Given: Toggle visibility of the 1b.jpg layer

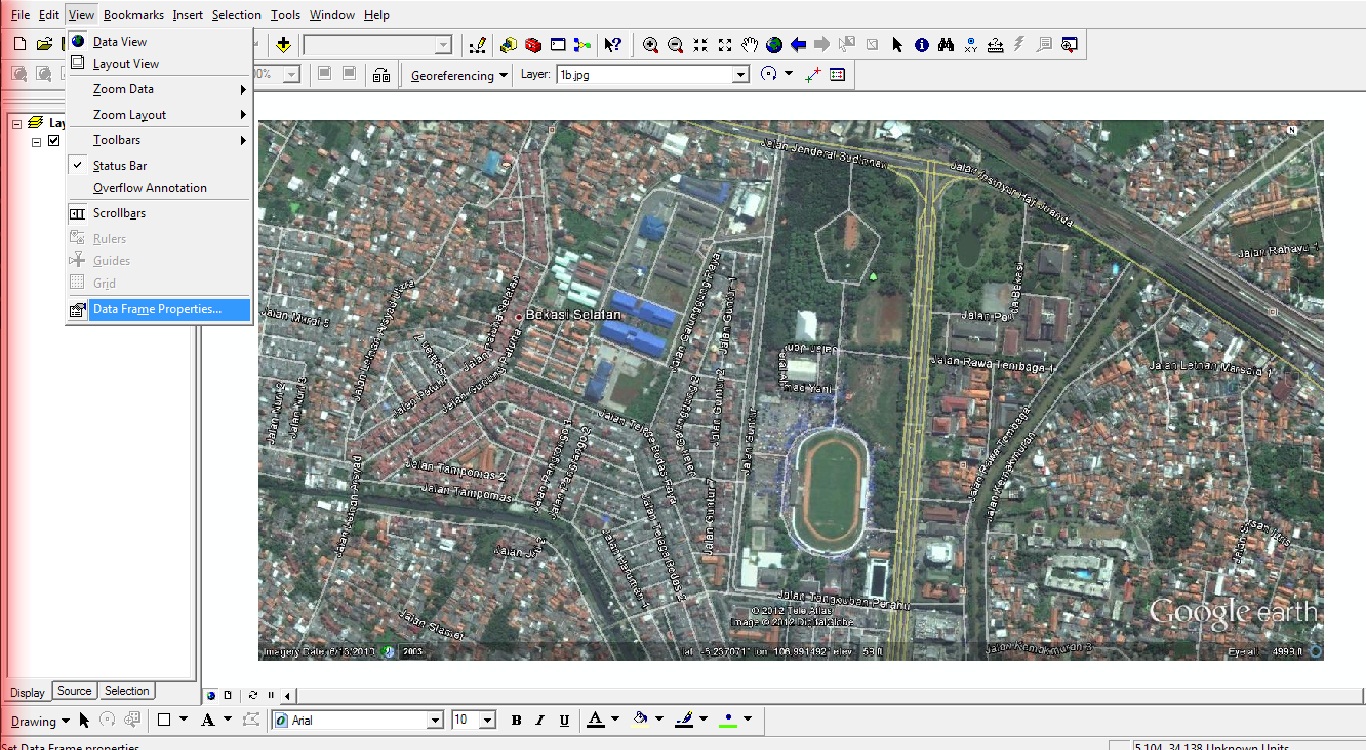Looking at the screenshot, I should tap(53, 141).
